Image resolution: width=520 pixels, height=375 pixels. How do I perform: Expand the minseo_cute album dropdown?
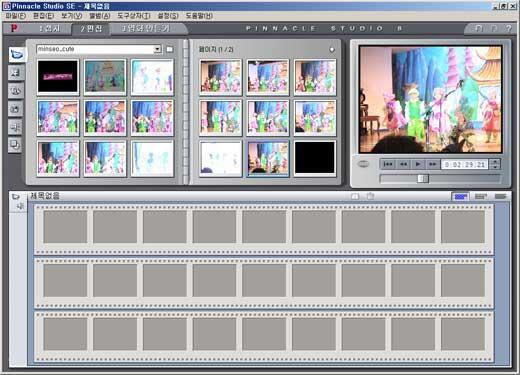point(157,49)
